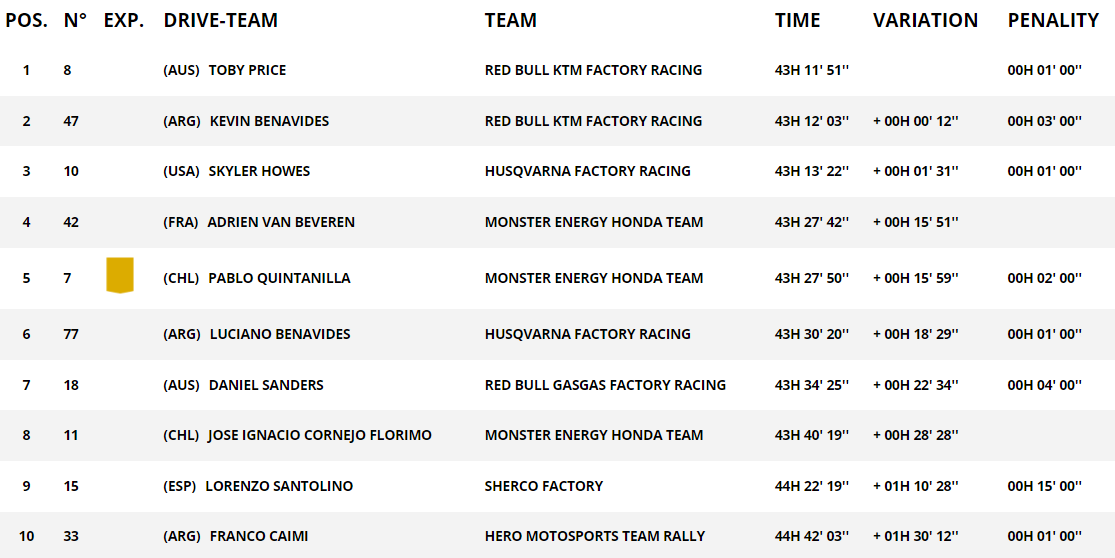Click Toby Price's time 43H 11' 51''
The height and width of the screenshot is (558, 1115).
tap(812, 70)
